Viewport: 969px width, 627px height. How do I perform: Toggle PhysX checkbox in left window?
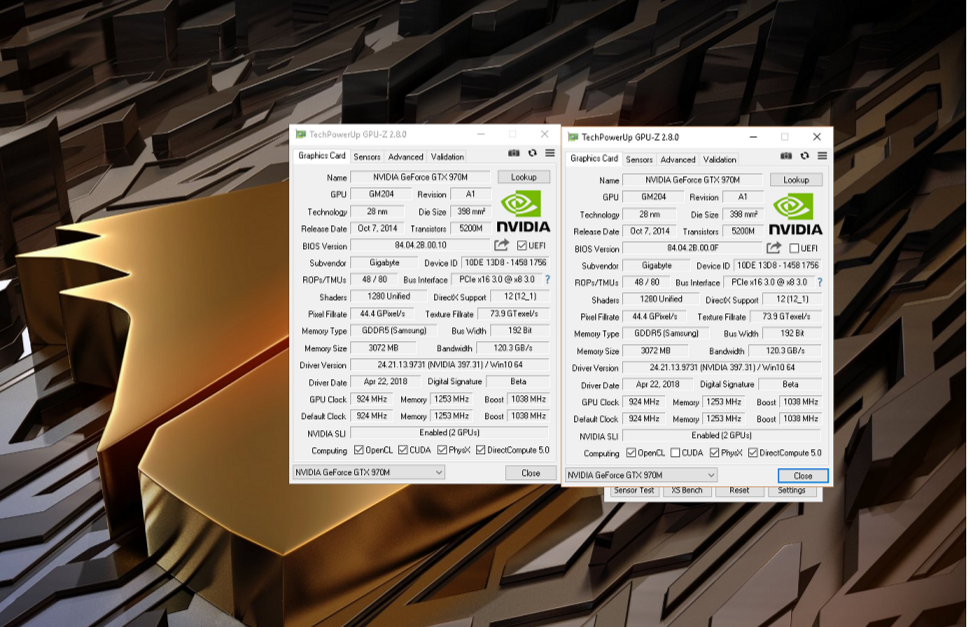(442, 450)
